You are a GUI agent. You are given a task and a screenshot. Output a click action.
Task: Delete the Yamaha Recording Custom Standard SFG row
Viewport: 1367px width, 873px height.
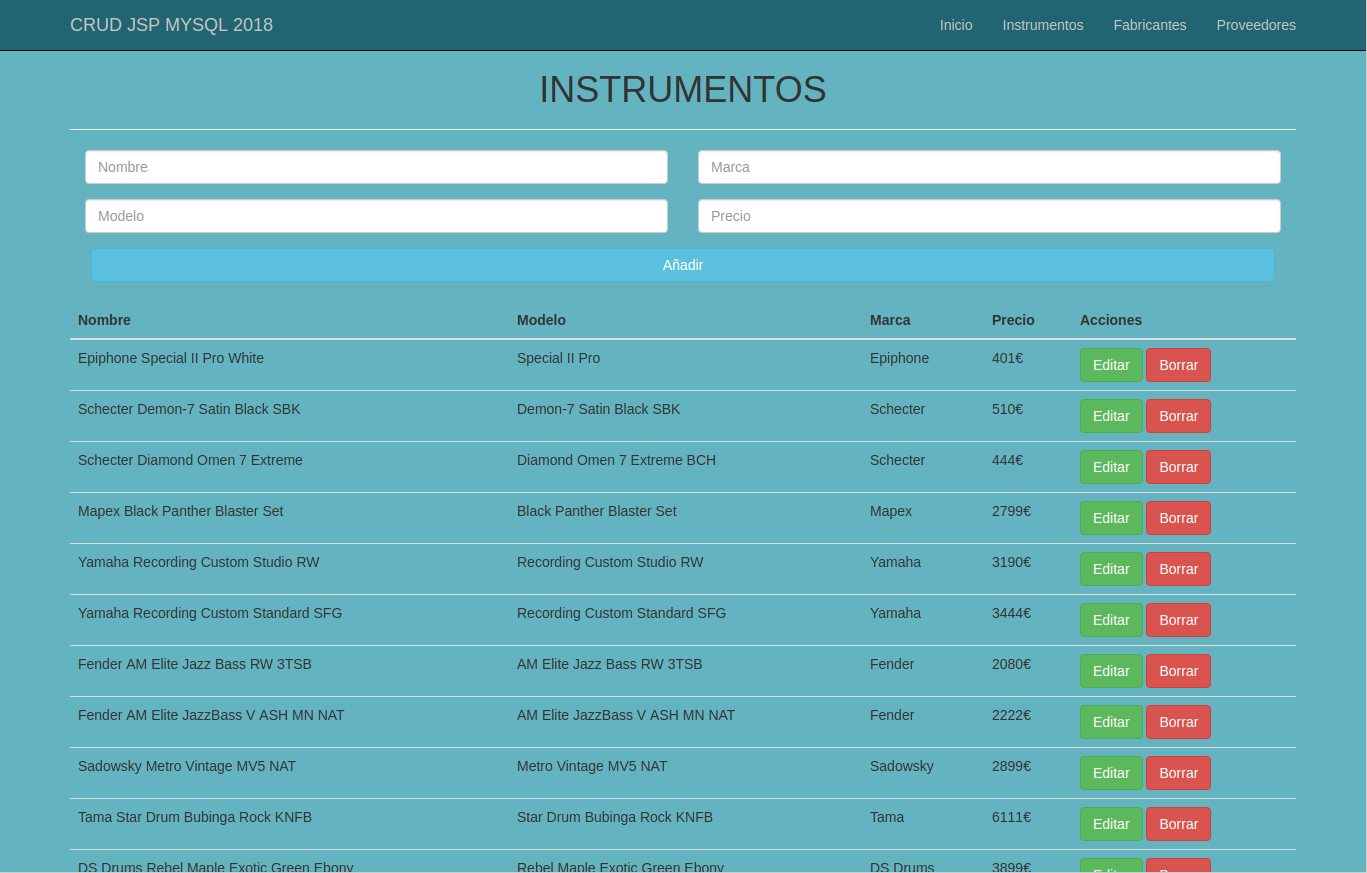1178,620
